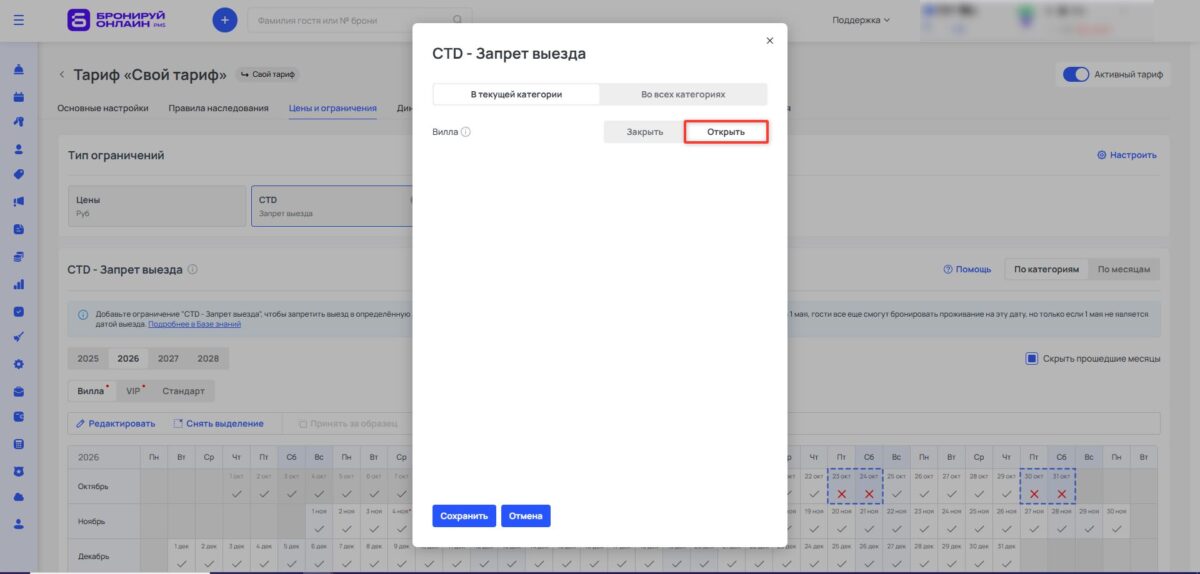Click the Сохранить button
Image resolution: width=1200 pixels, height=574 pixels.
point(464,516)
